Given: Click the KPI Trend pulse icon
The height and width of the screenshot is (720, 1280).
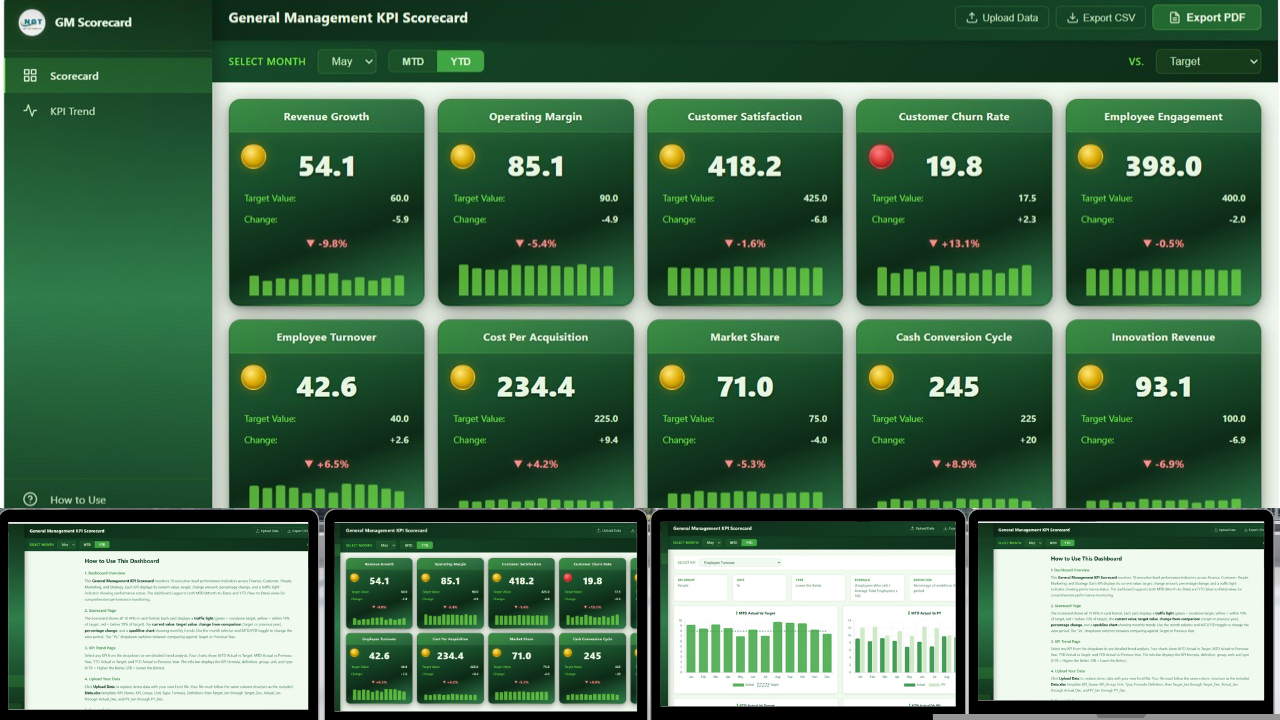Looking at the screenshot, I should (30, 111).
